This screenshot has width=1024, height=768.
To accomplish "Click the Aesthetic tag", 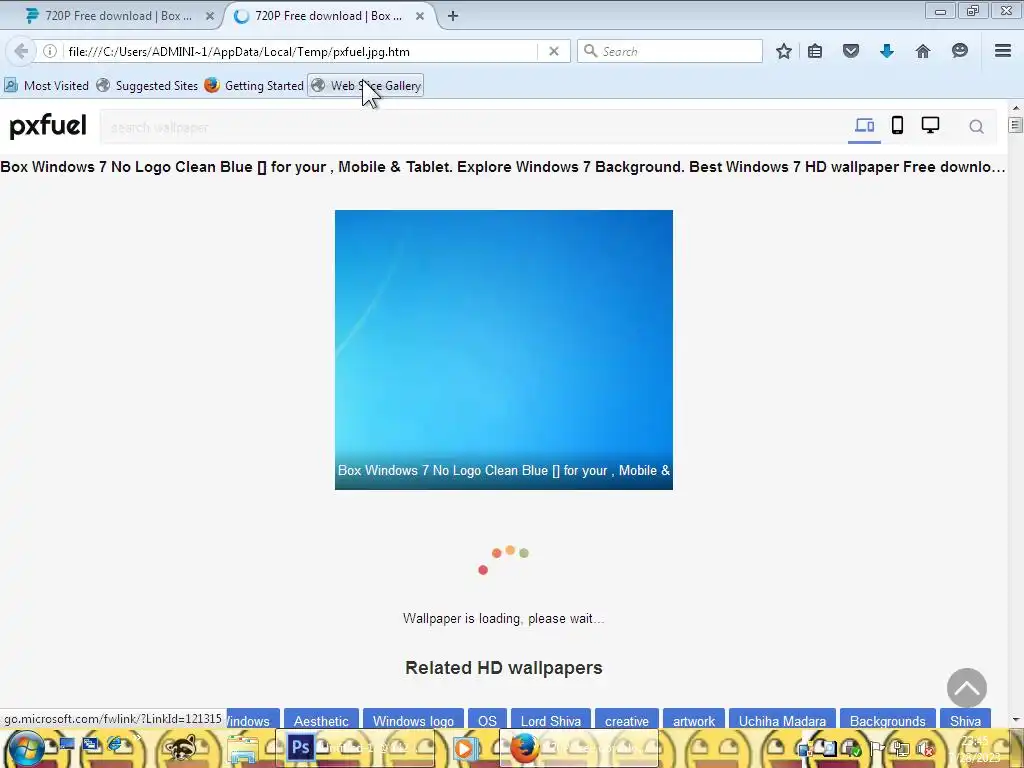I will (x=321, y=720).
